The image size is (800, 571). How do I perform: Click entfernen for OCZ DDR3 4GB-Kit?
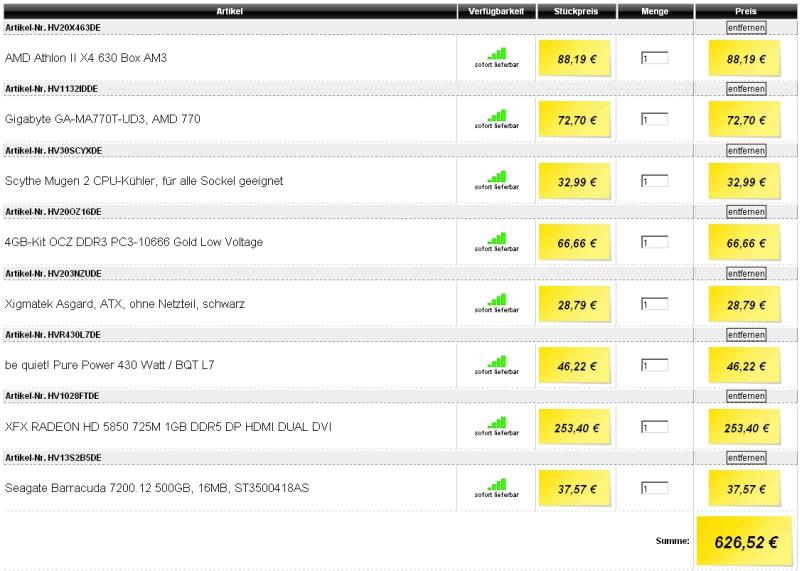pos(746,212)
